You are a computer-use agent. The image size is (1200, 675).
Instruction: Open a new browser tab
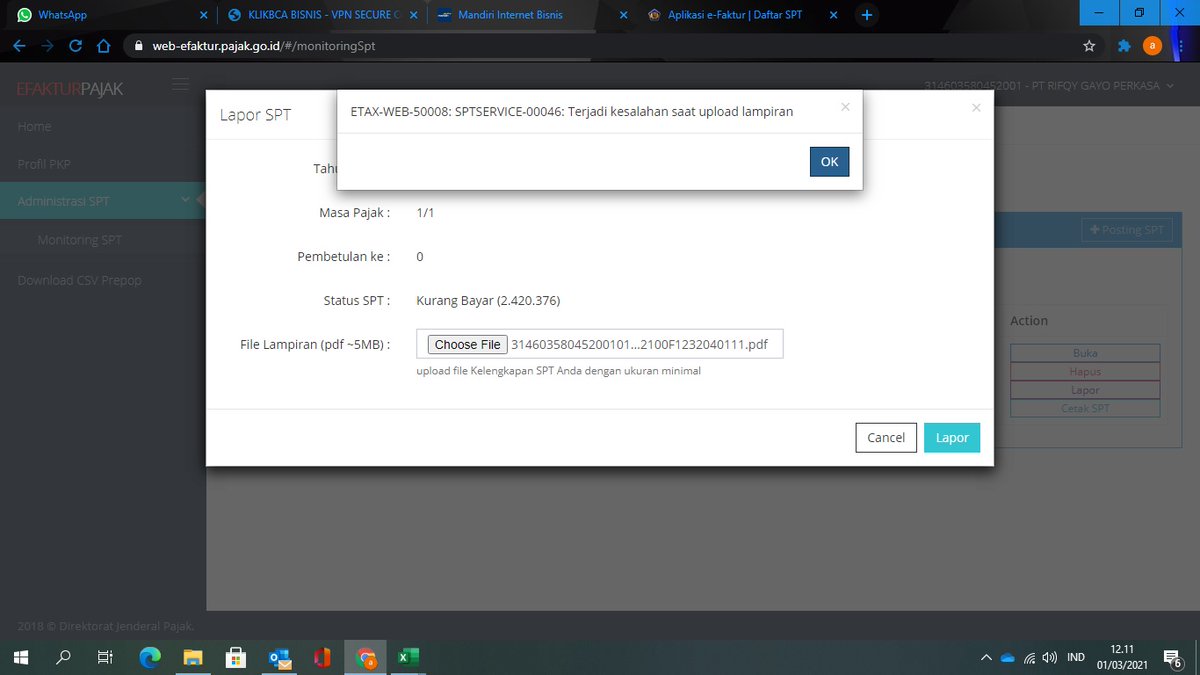(866, 15)
